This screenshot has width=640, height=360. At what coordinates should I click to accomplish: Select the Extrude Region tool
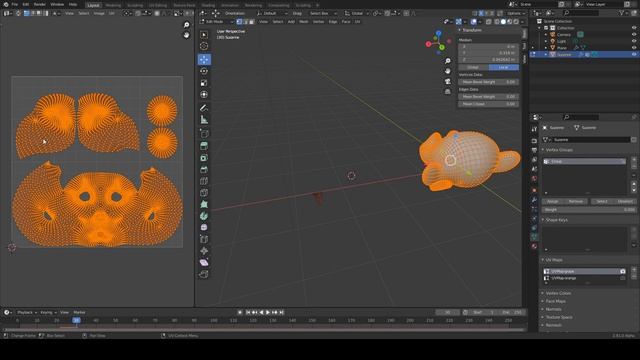click(204, 146)
